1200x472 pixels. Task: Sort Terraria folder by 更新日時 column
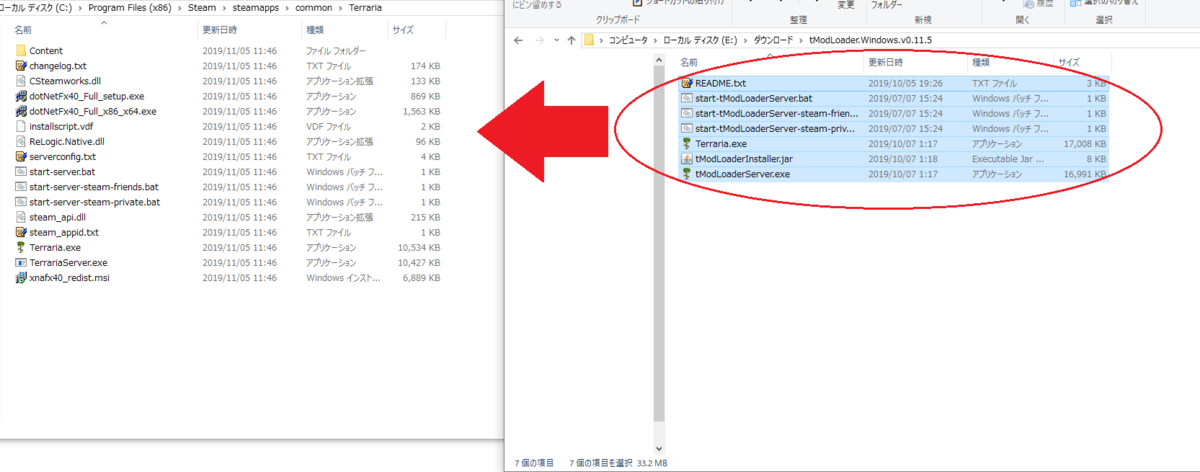click(x=221, y=30)
